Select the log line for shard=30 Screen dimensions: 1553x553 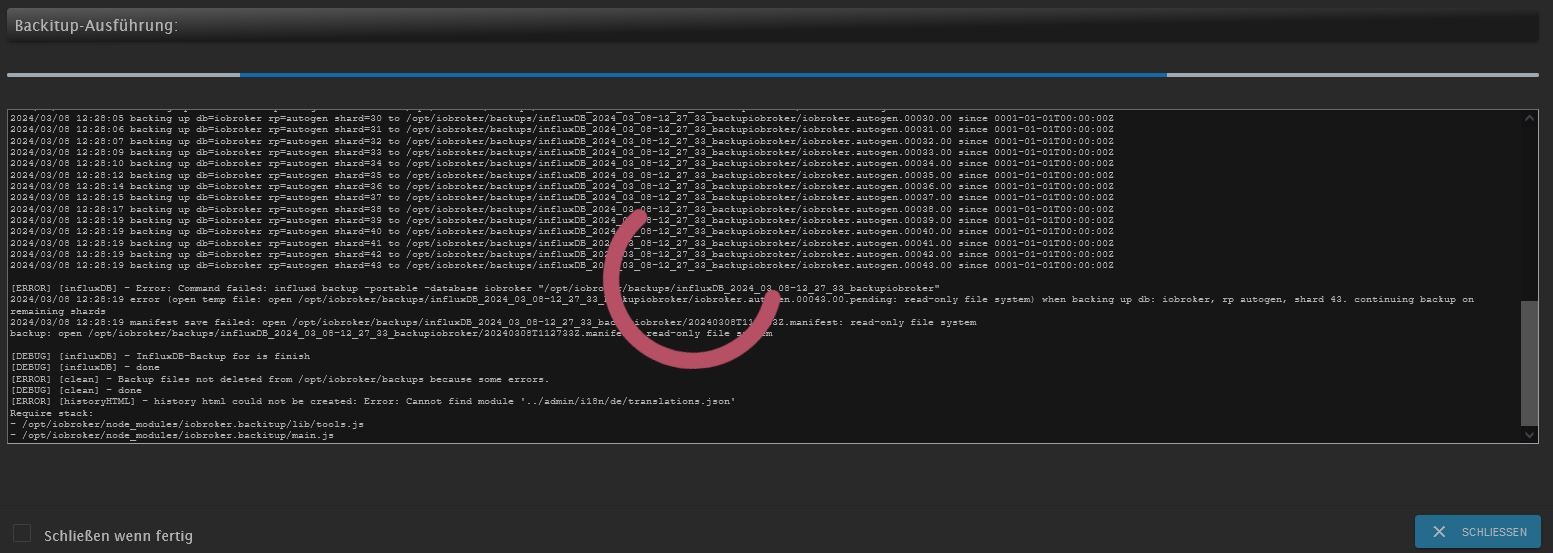[x=561, y=118]
